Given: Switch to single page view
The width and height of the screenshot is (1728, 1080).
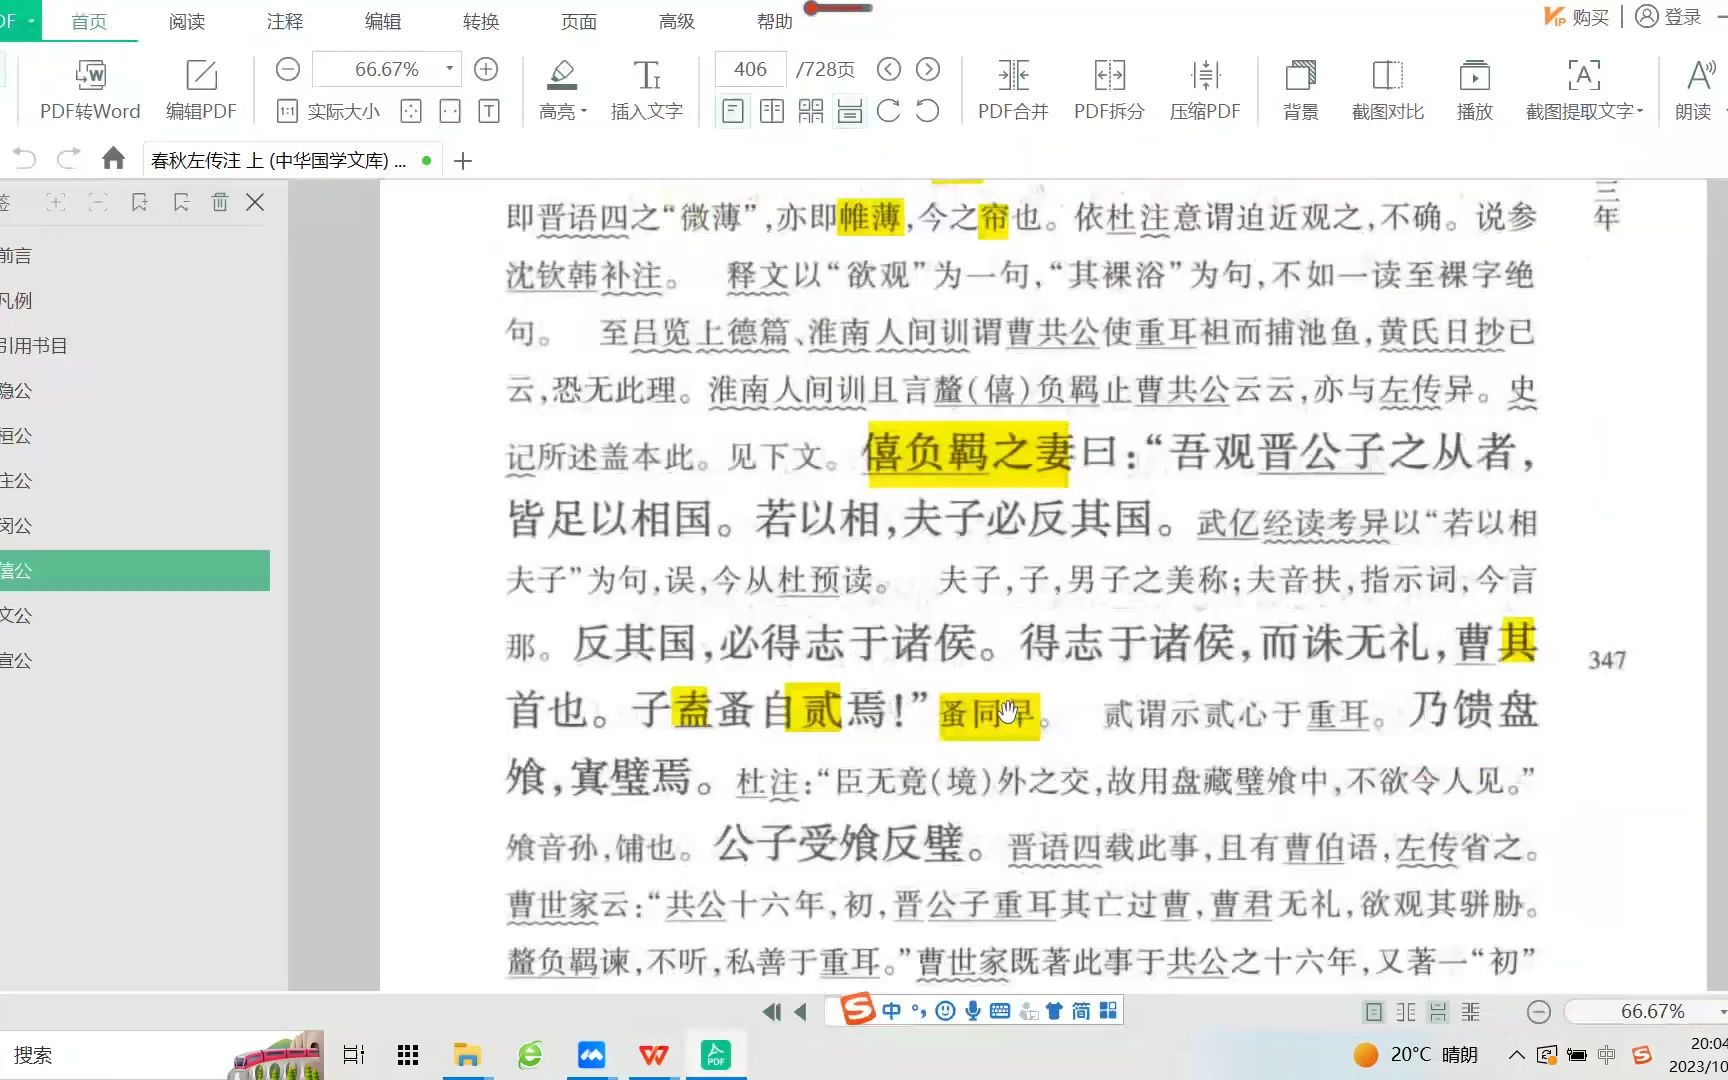Looking at the screenshot, I should pyautogui.click(x=733, y=111).
